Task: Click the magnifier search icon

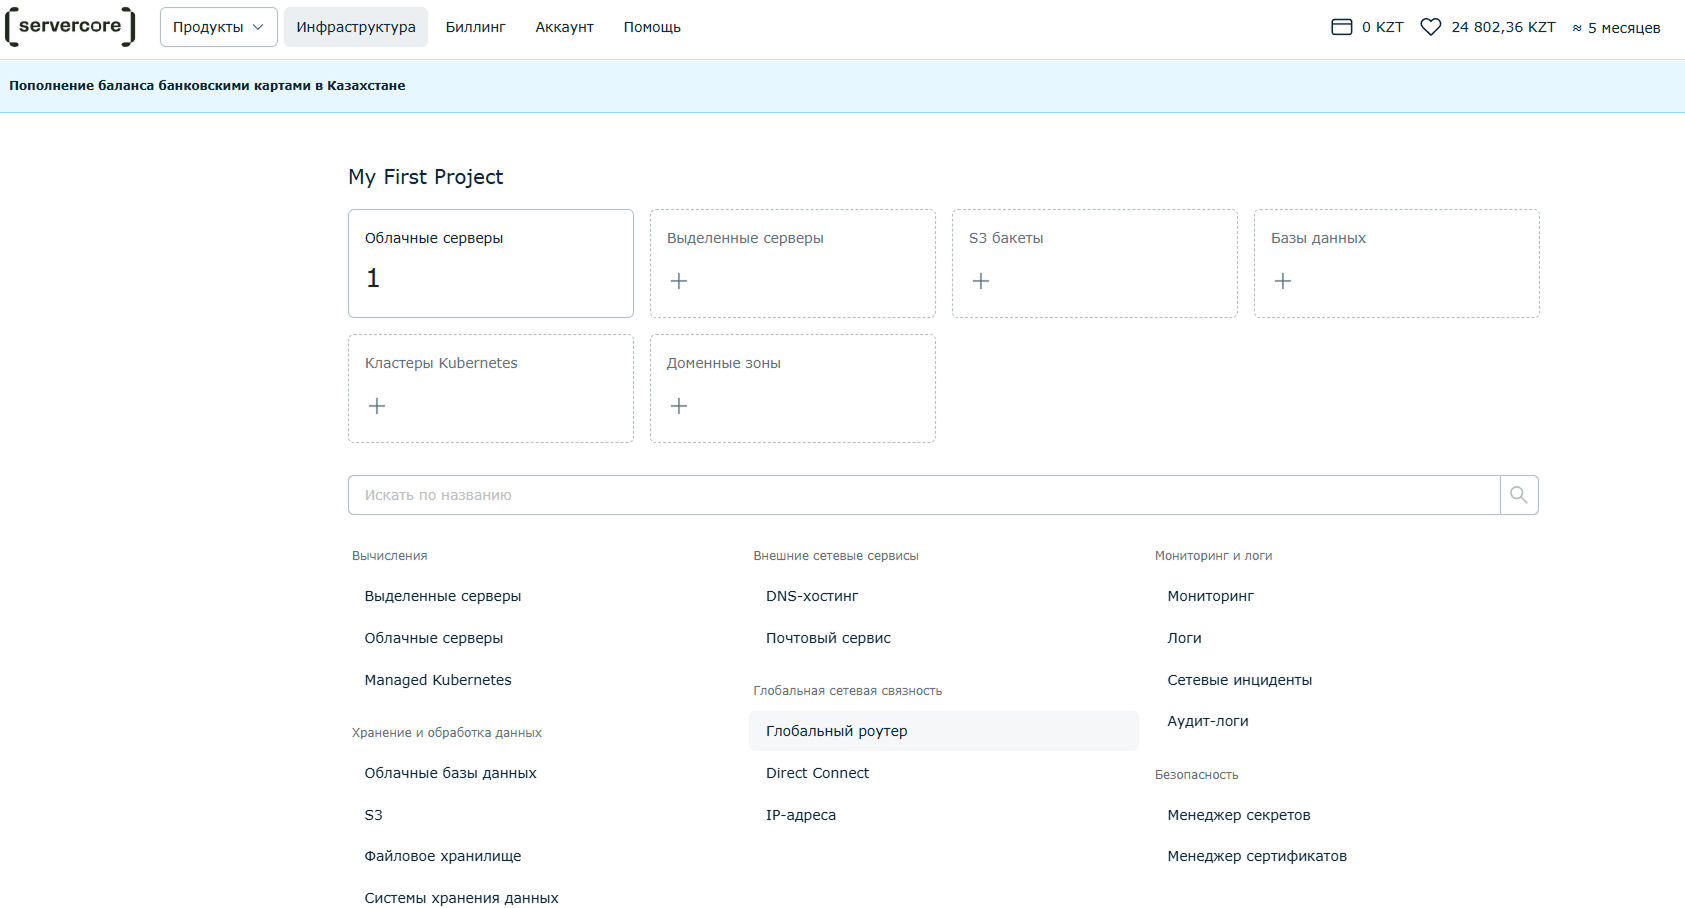Action: pyautogui.click(x=1518, y=495)
